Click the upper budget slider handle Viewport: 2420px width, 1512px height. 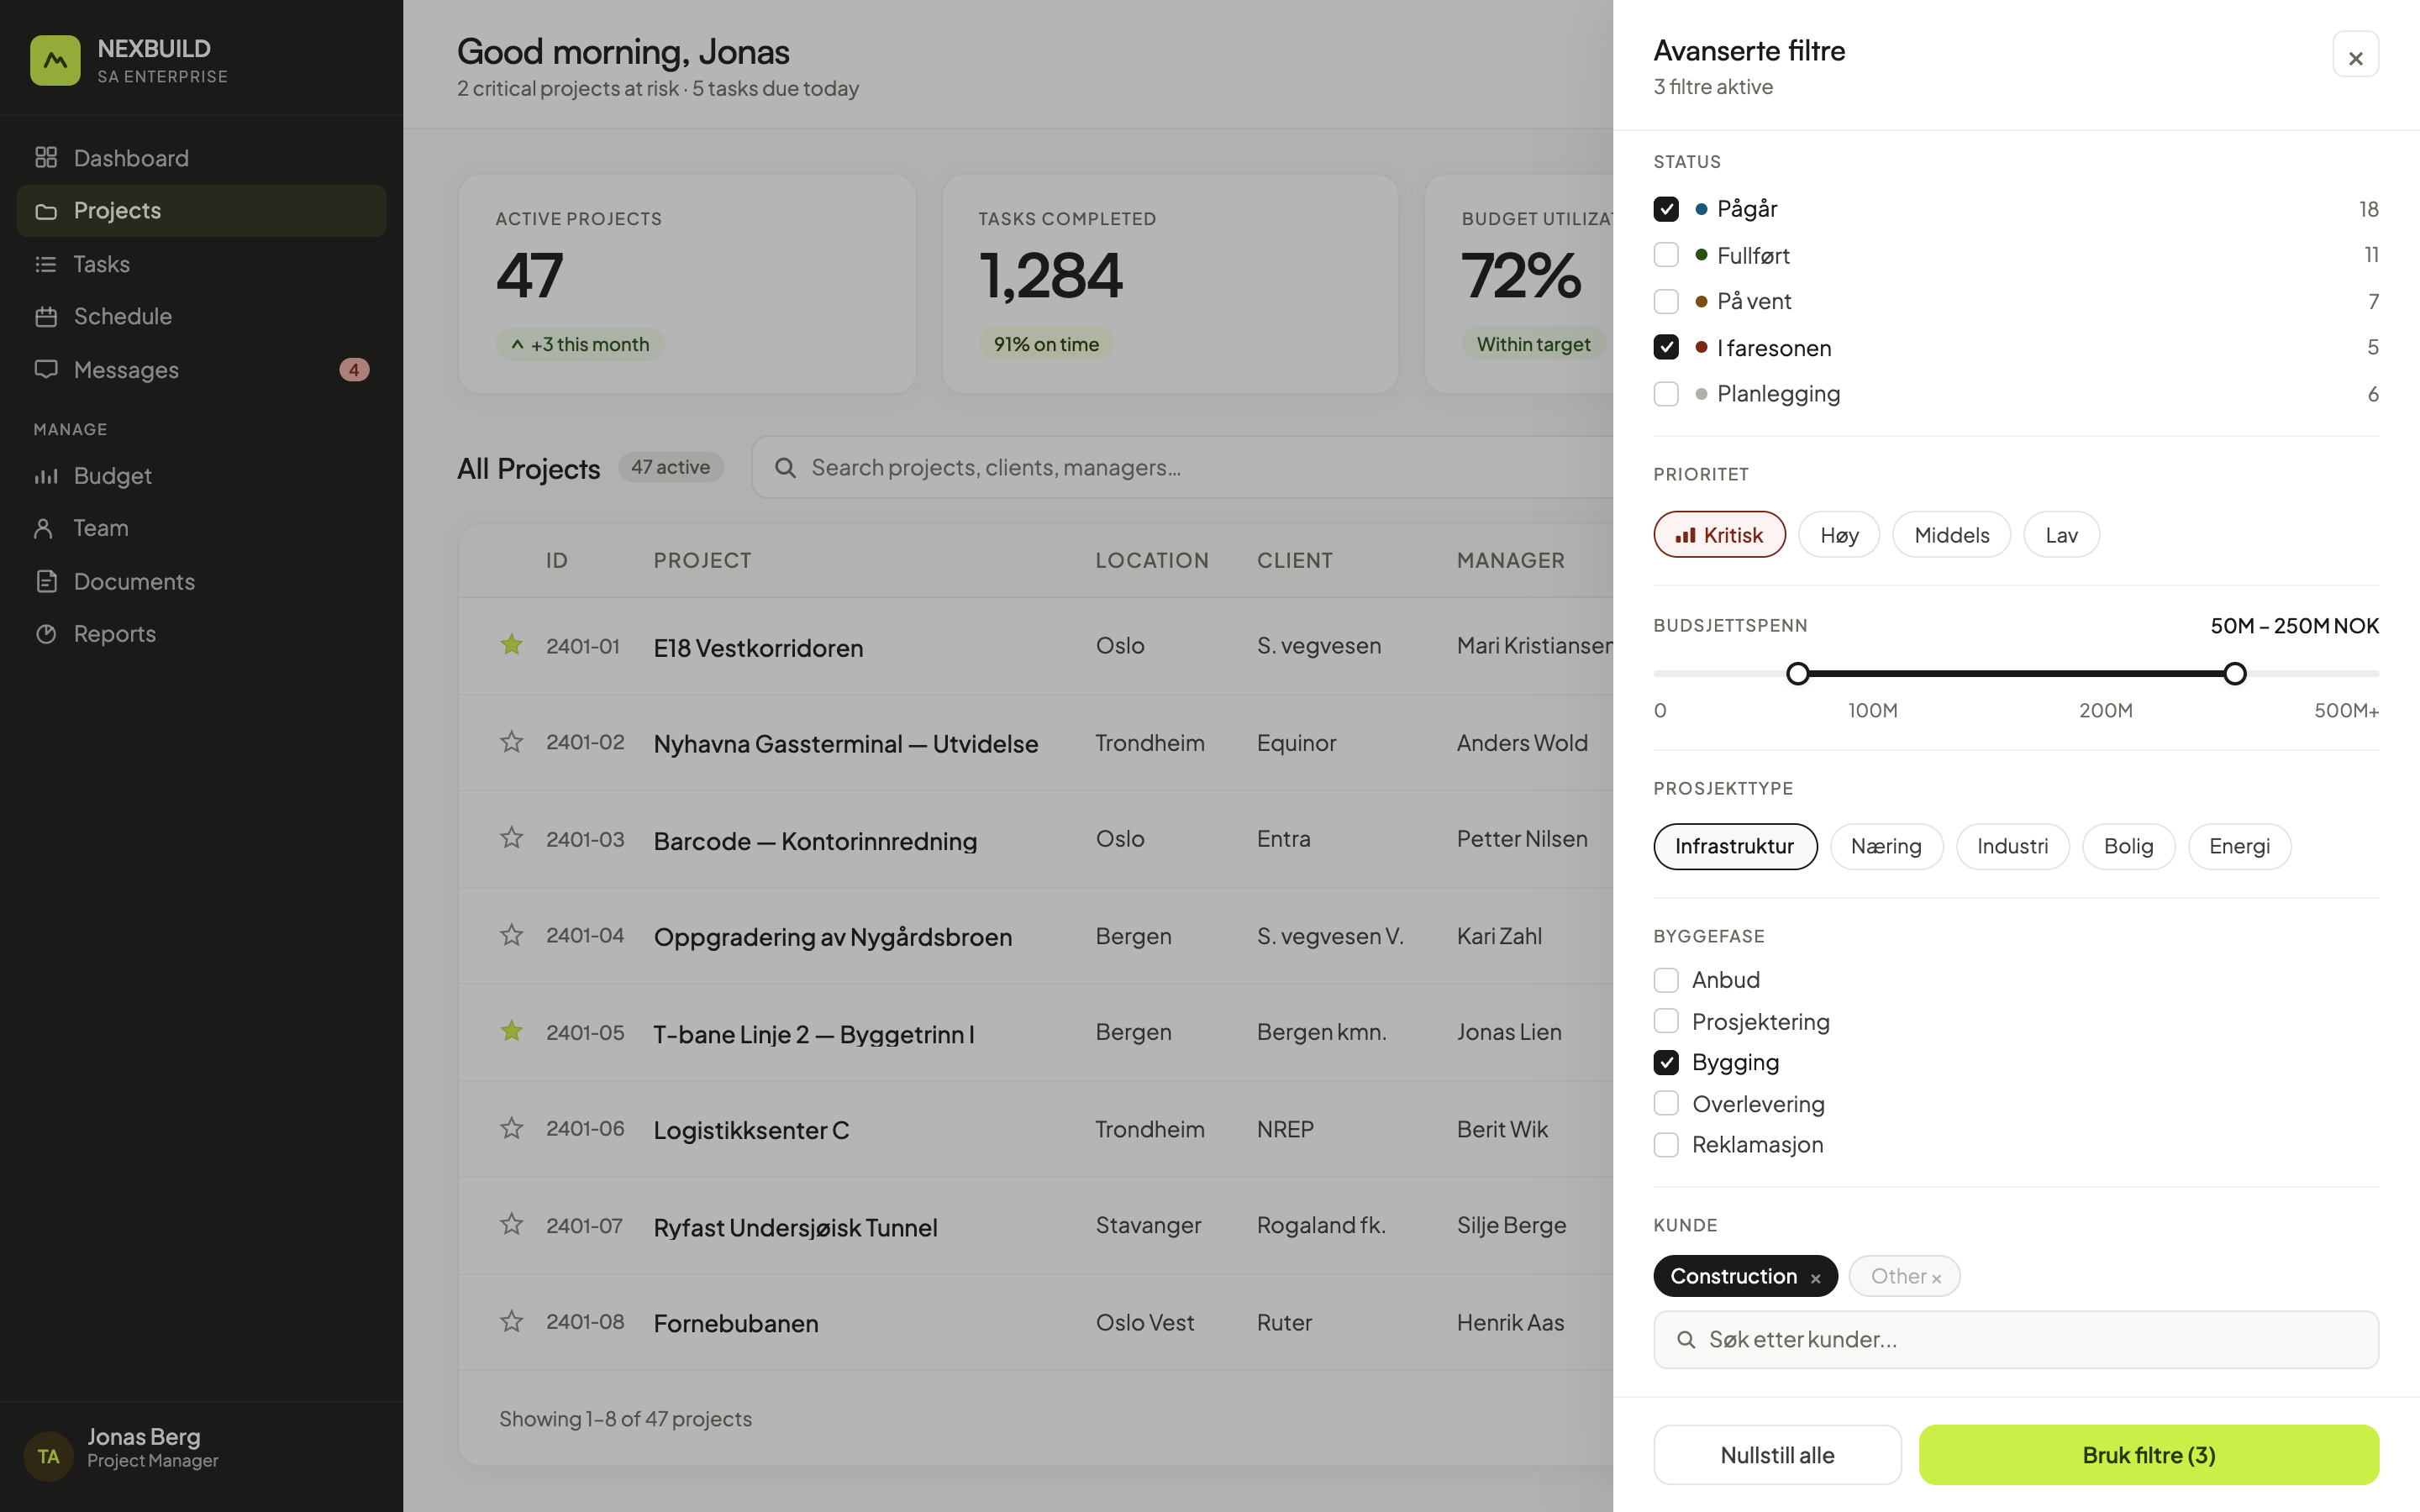(x=2235, y=673)
